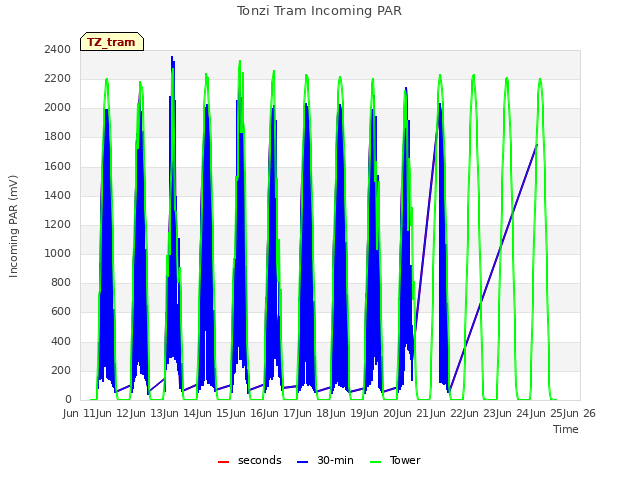Screen dimensions: 640x480
Task: Click the TZ_tram label badge
Action: point(112,42)
